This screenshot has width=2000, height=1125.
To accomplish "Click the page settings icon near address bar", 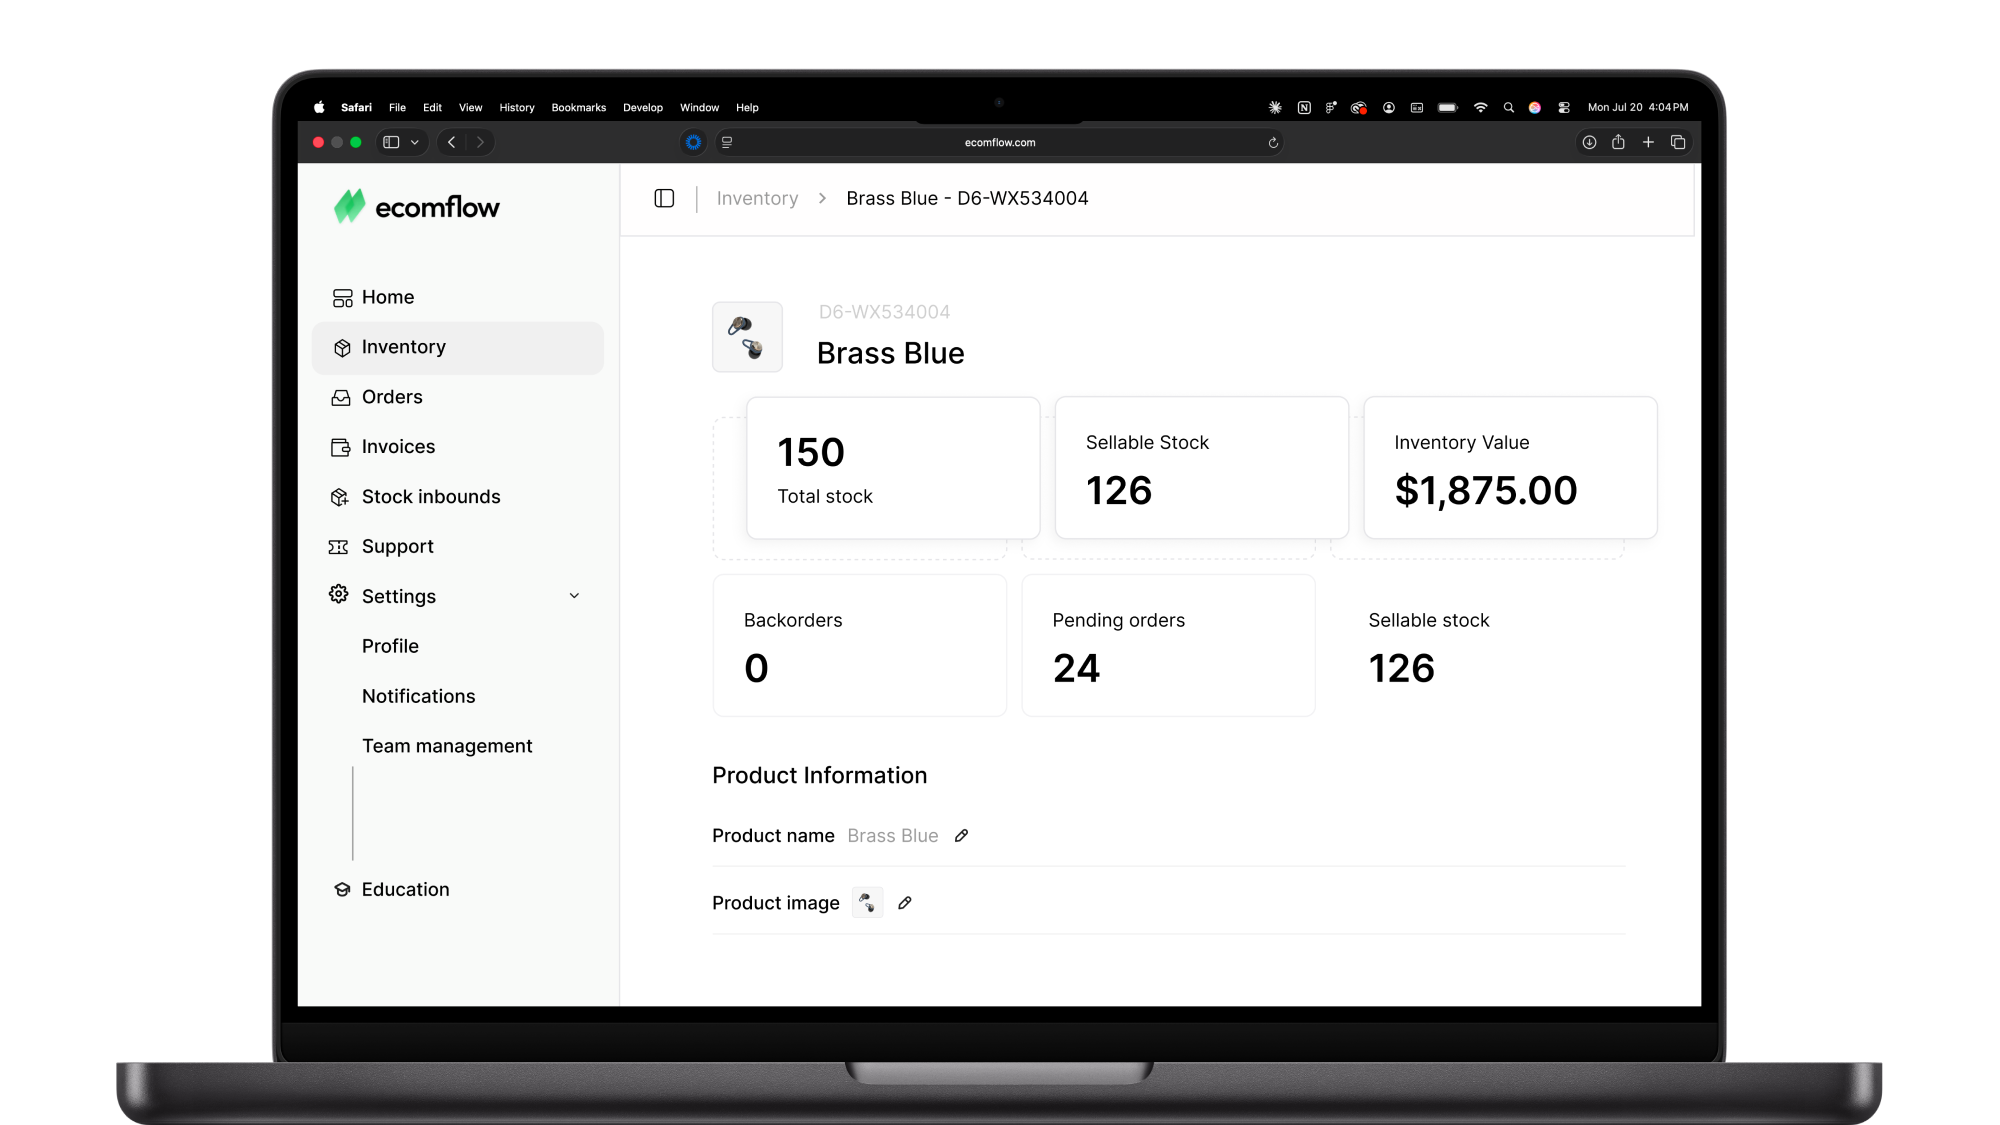I will pyautogui.click(x=727, y=143).
